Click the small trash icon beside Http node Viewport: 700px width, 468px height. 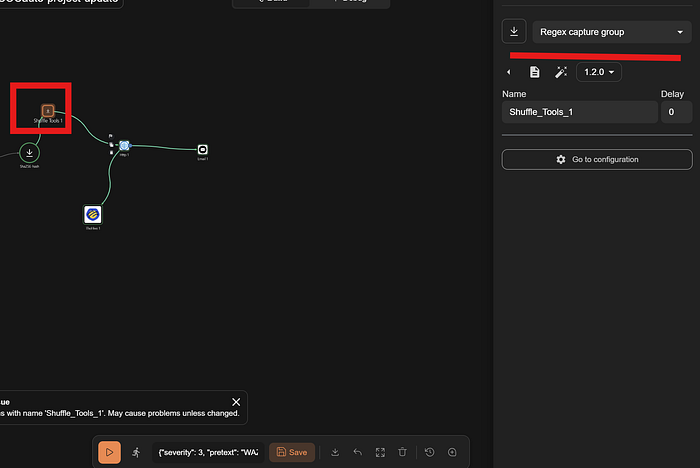click(x=111, y=153)
